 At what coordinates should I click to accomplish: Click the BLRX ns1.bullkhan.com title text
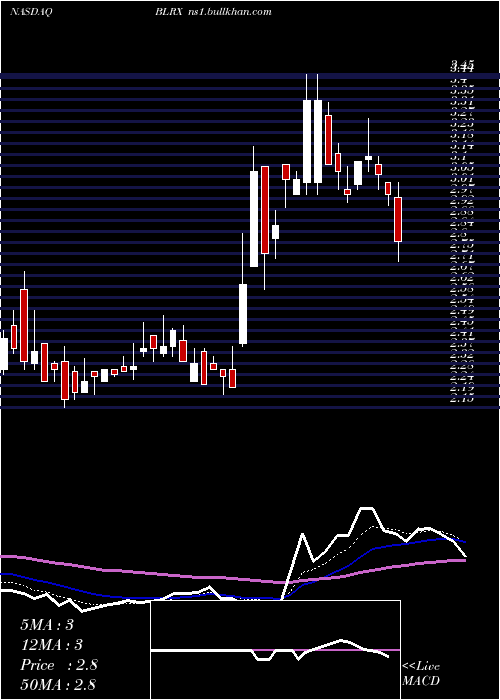pyautogui.click(x=213, y=12)
